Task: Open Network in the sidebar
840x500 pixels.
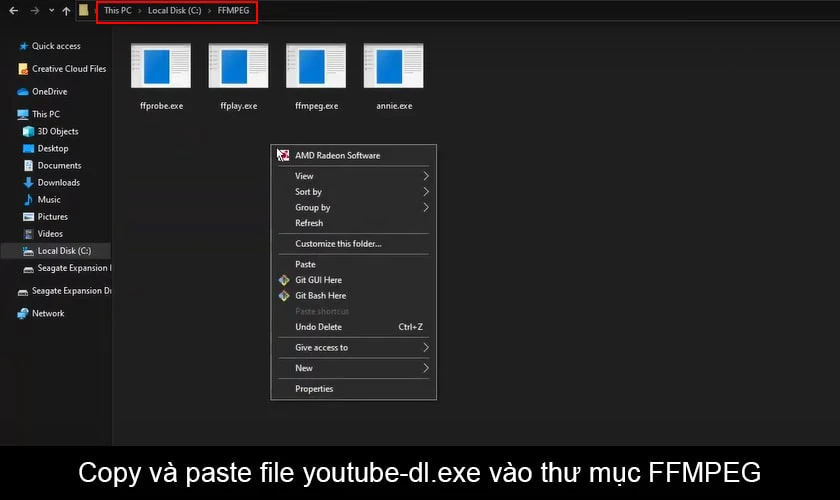Action: click(48, 314)
